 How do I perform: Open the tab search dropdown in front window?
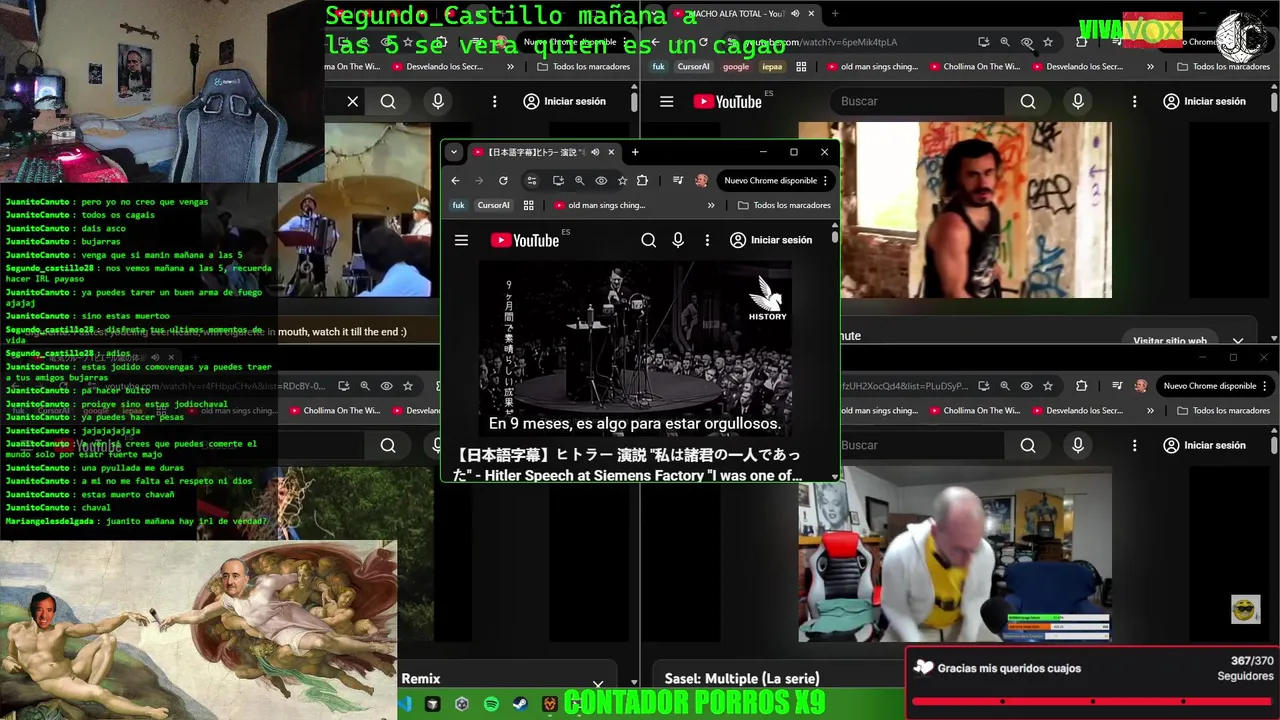pos(454,152)
